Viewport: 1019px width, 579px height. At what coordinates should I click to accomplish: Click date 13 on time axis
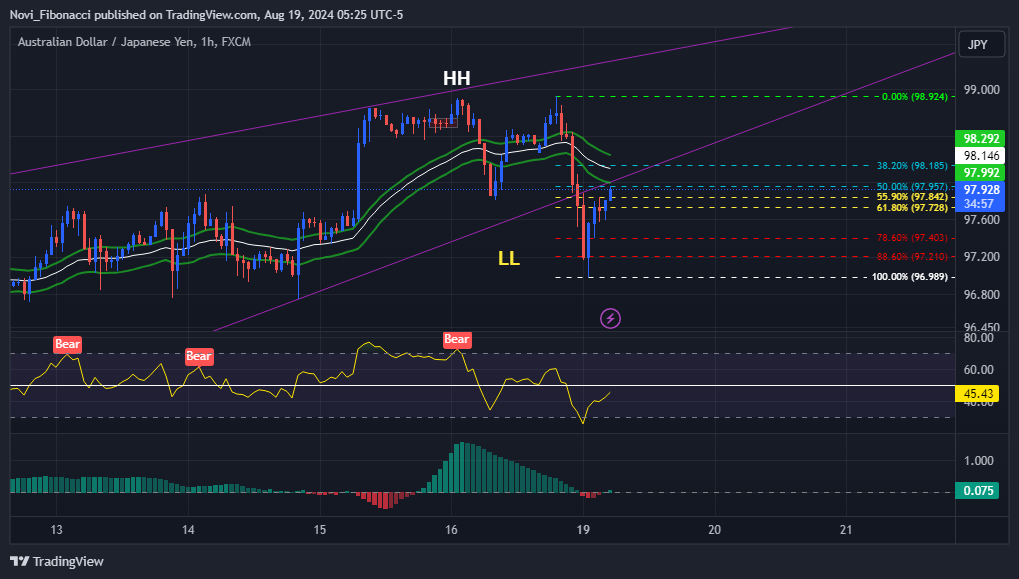click(57, 530)
